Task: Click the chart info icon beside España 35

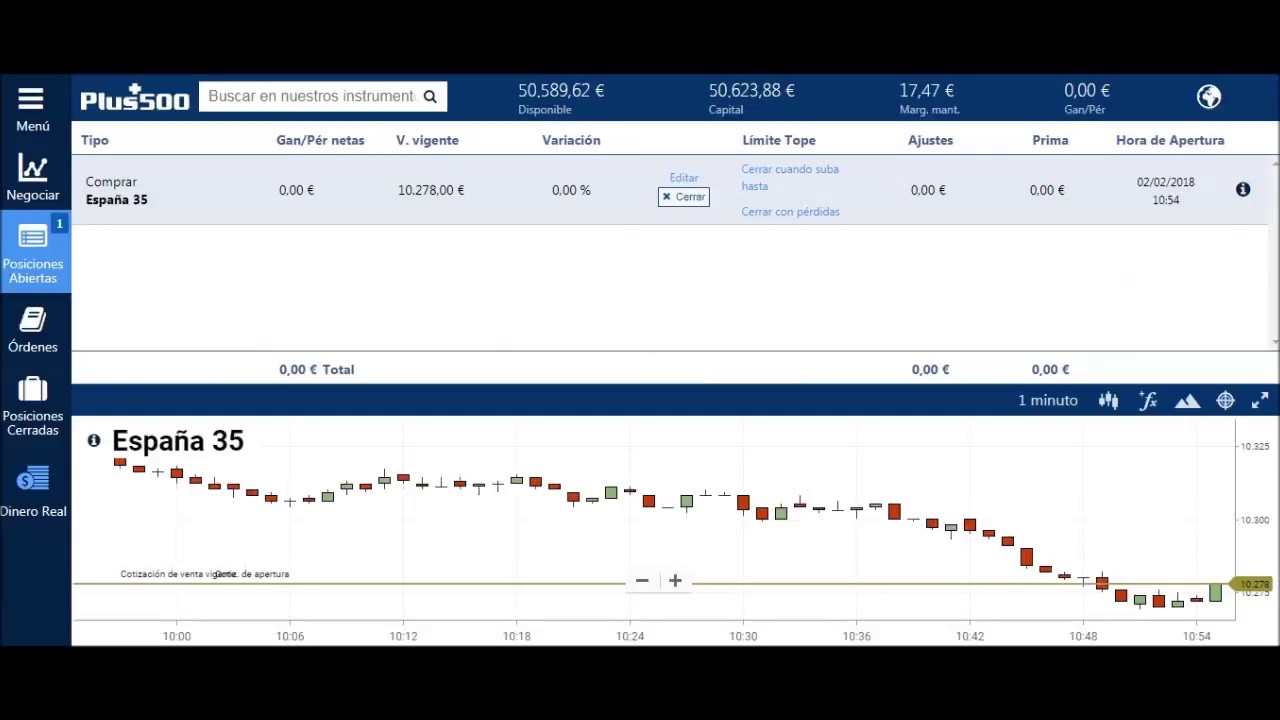Action: 94,440
